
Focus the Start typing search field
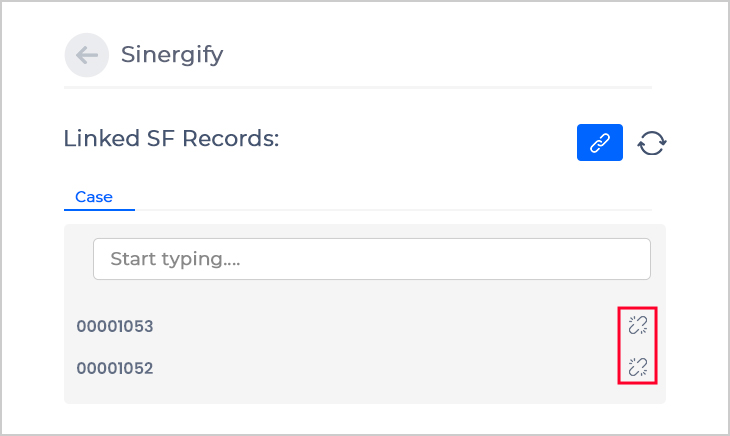click(372, 259)
